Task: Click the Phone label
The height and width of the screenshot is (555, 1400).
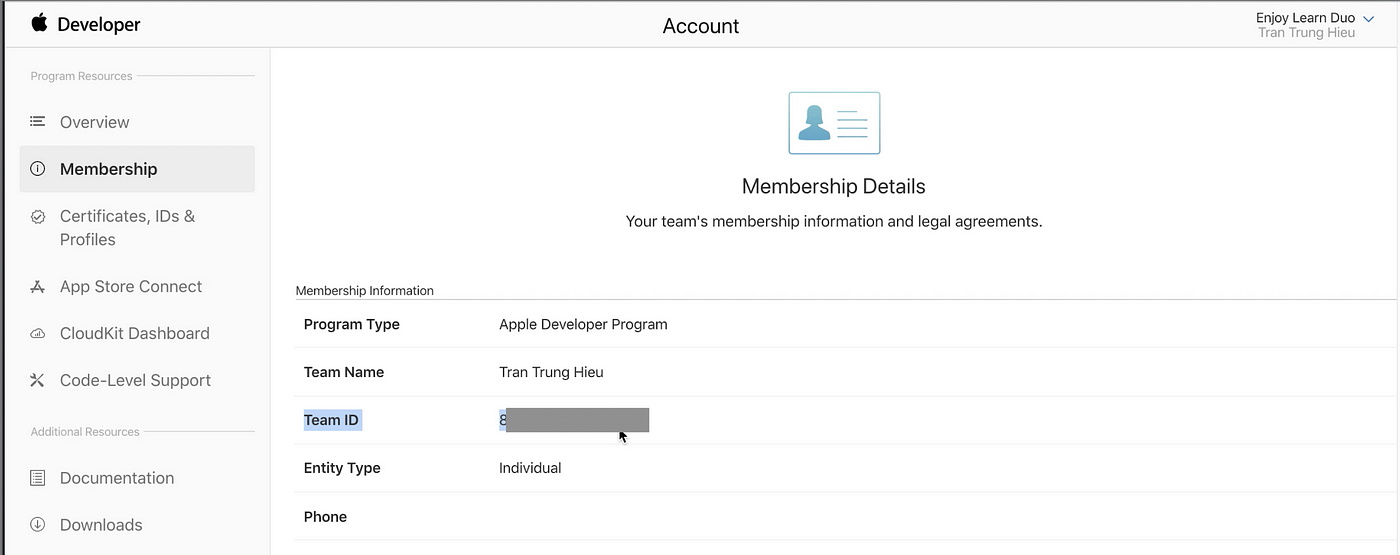Action: [325, 517]
